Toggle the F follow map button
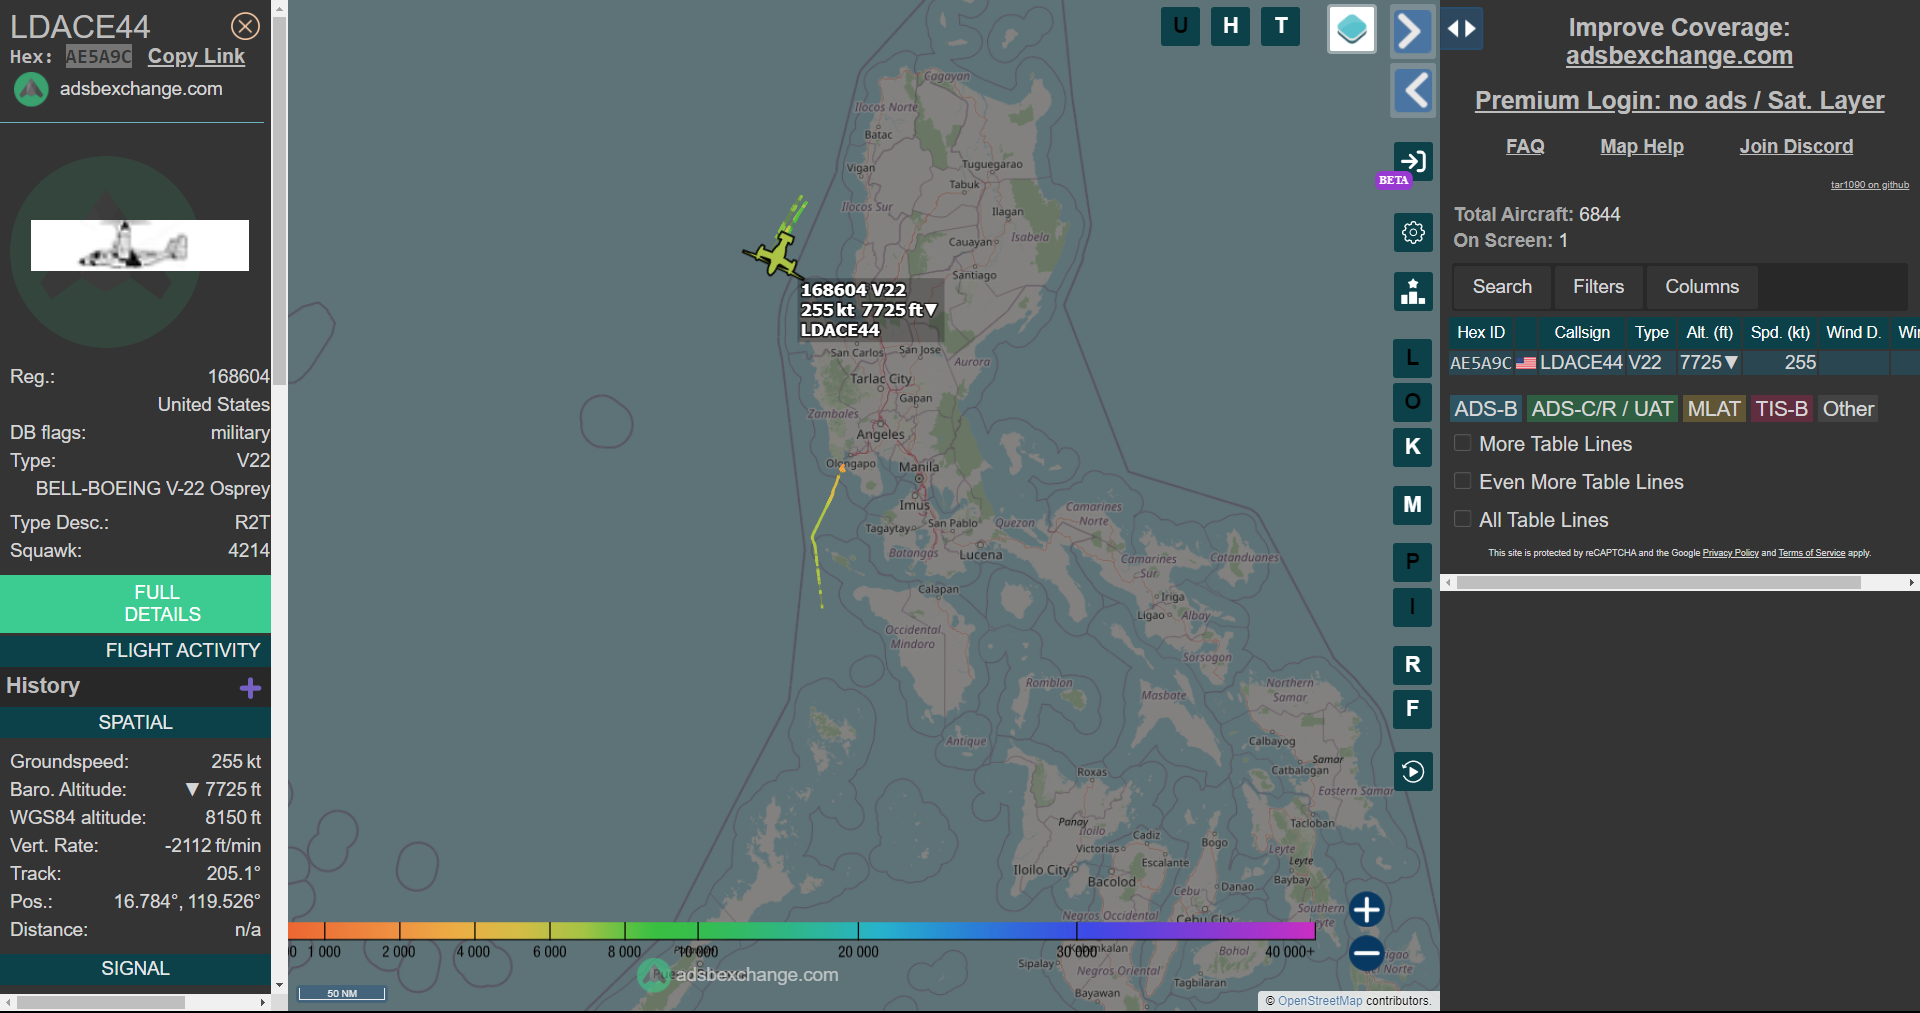 pyautogui.click(x=1413, y=708)
